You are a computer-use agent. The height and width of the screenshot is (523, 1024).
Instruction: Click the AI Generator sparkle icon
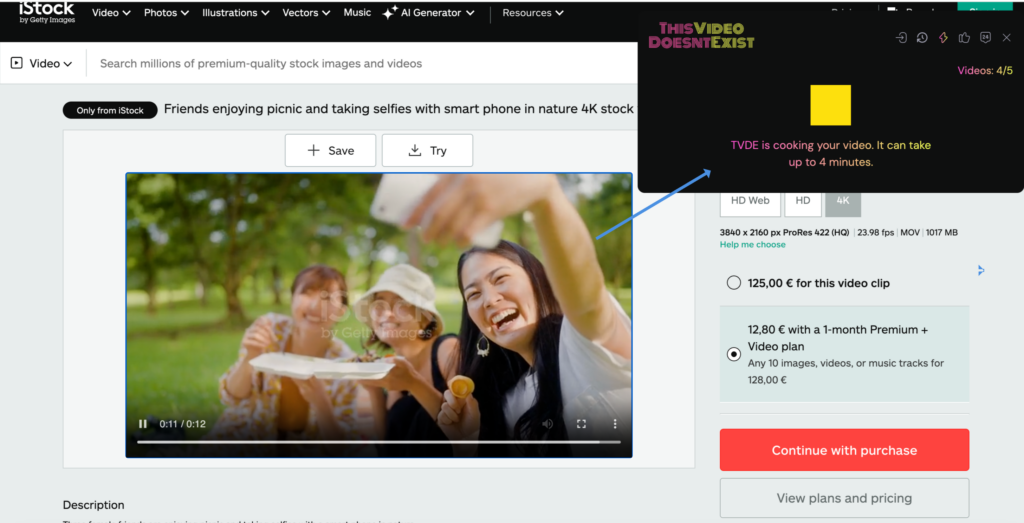click(390, 12)
